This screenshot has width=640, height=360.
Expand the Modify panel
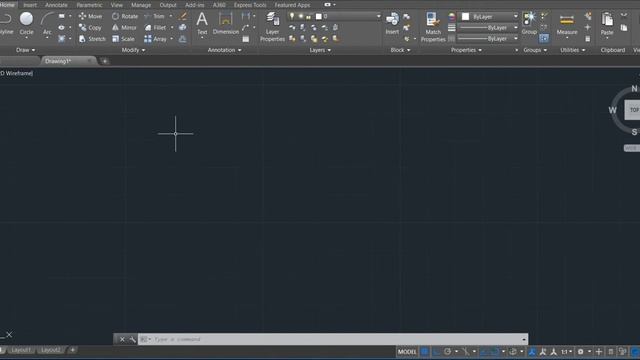point(133,50)
